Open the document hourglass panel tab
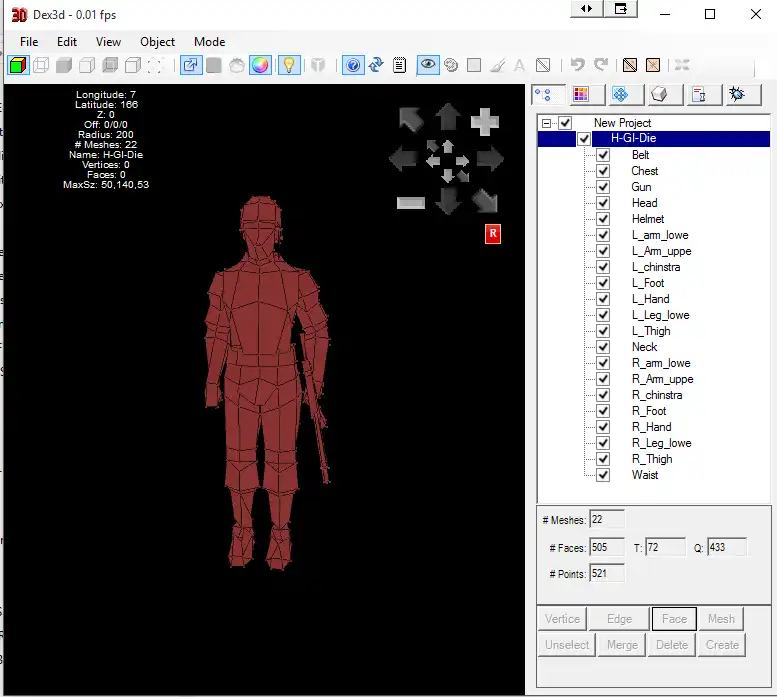Viewport: 777px width, 697px height. coord(705,94)
